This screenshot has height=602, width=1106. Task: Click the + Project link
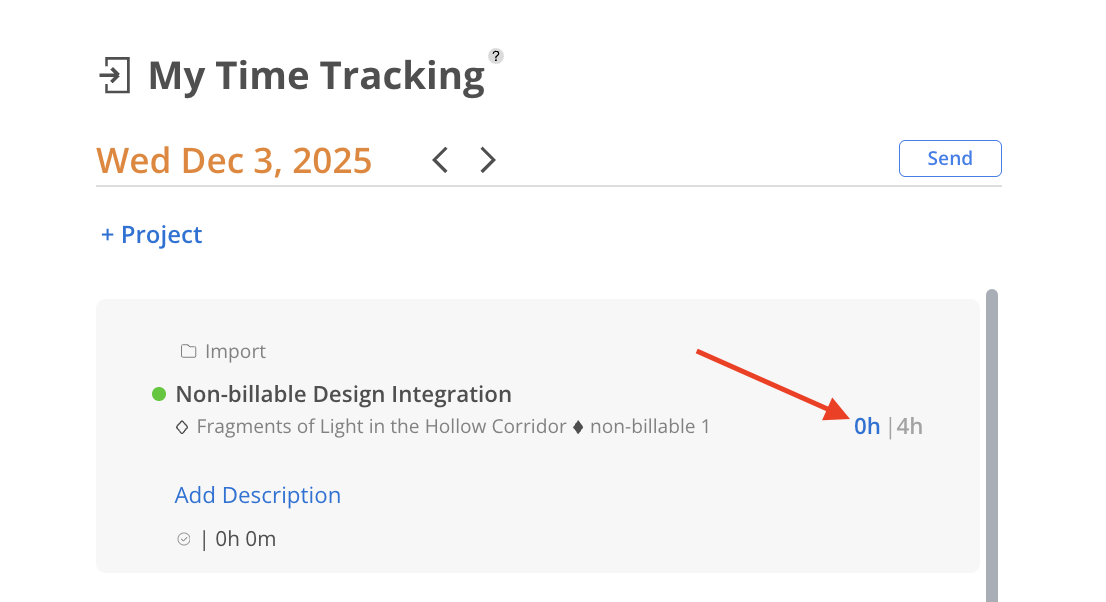point(152,235)
